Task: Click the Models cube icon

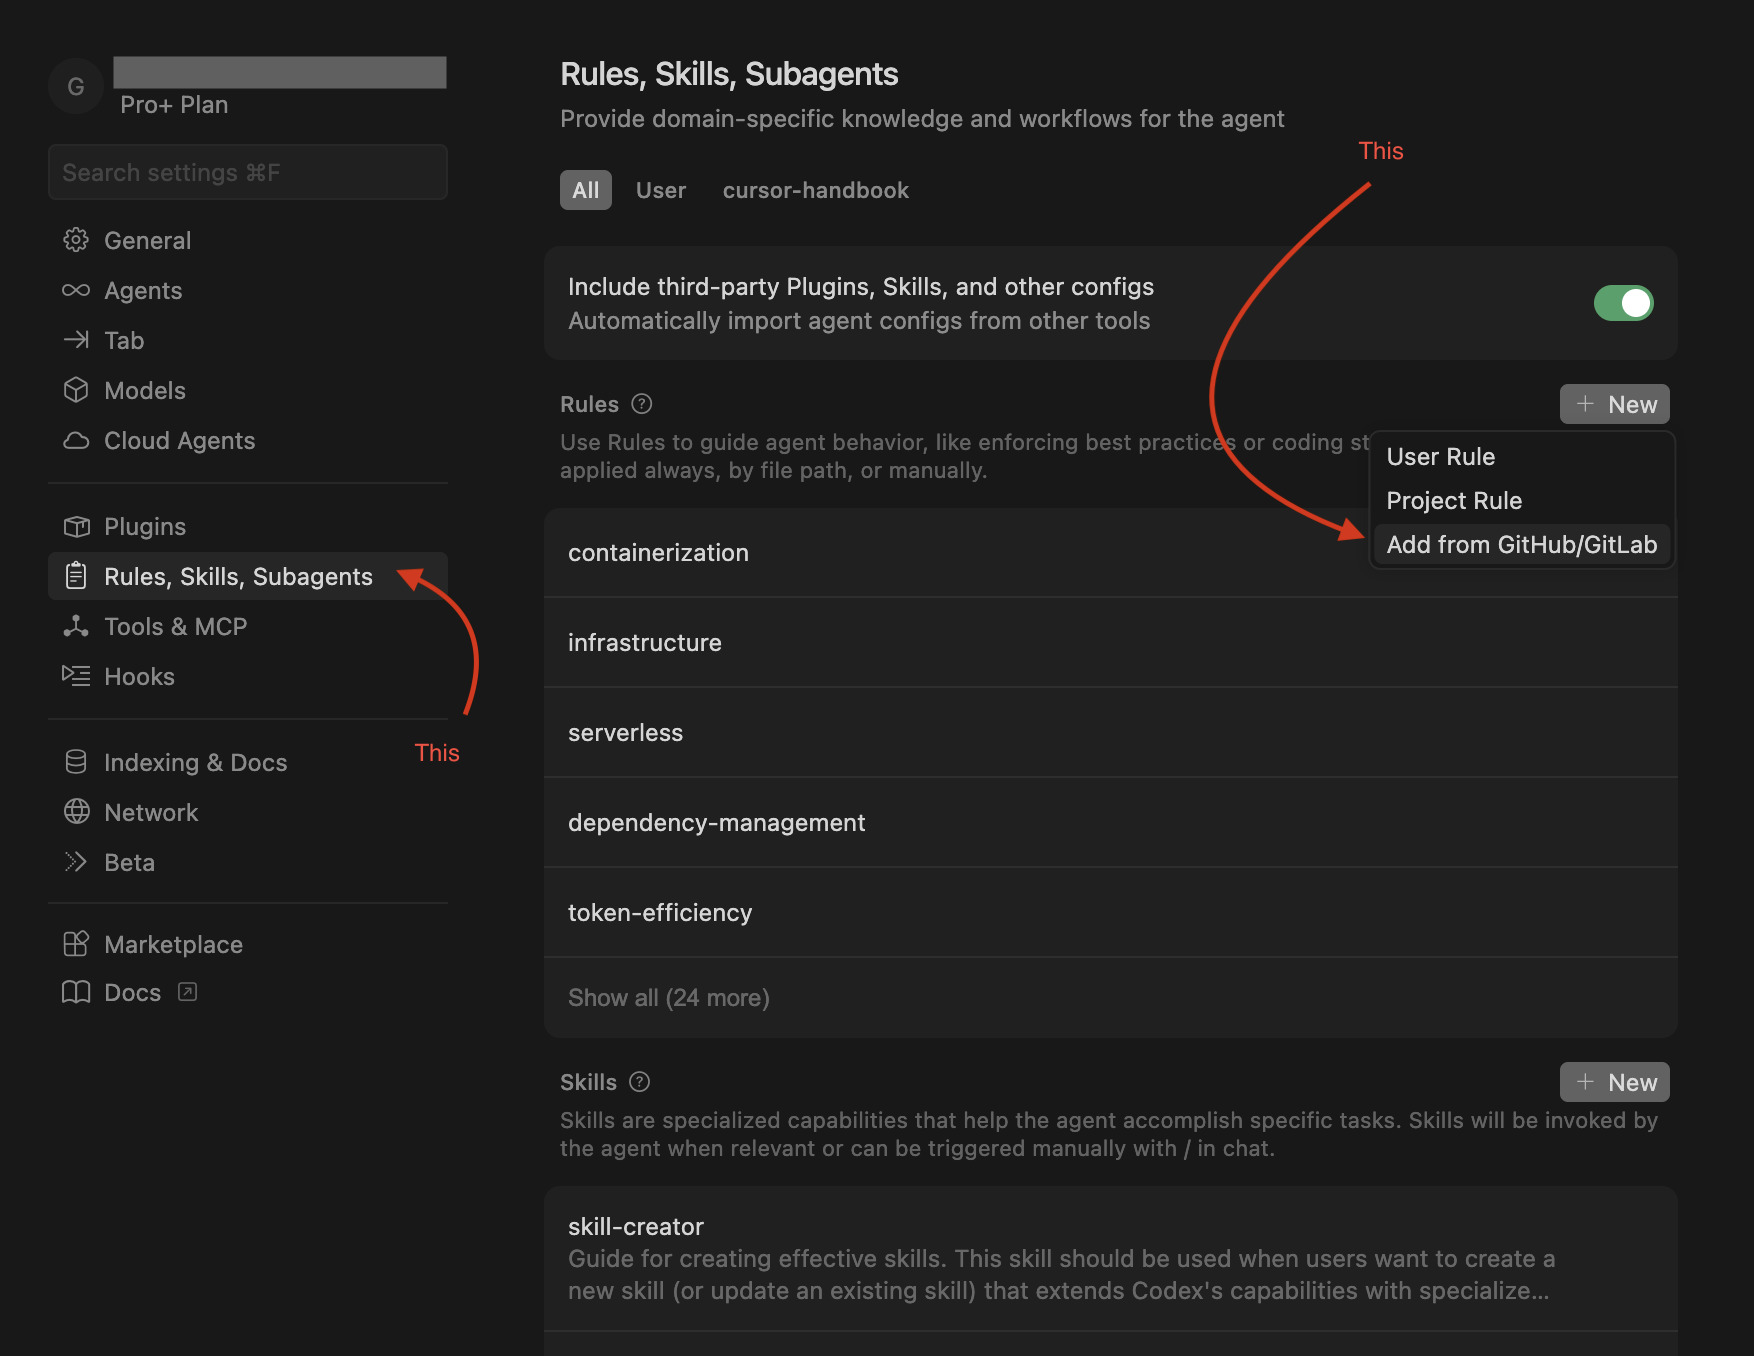Action: 76,390
